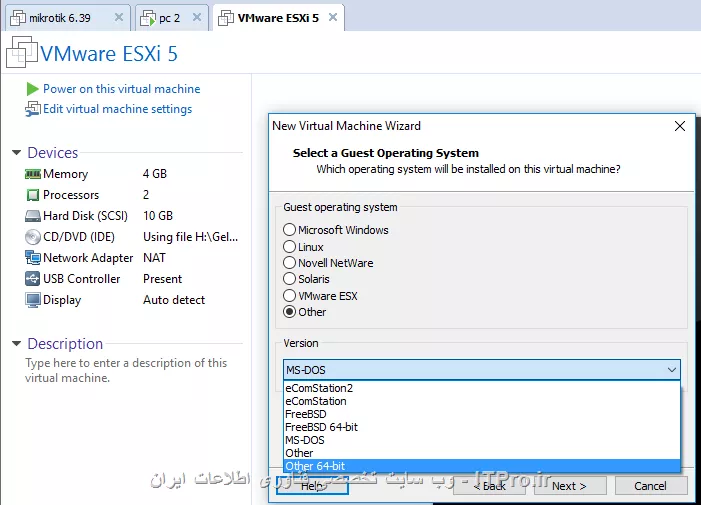Choose Solaris radio option
This screenshot has width=701, height=505.
(x=290, y=279)
